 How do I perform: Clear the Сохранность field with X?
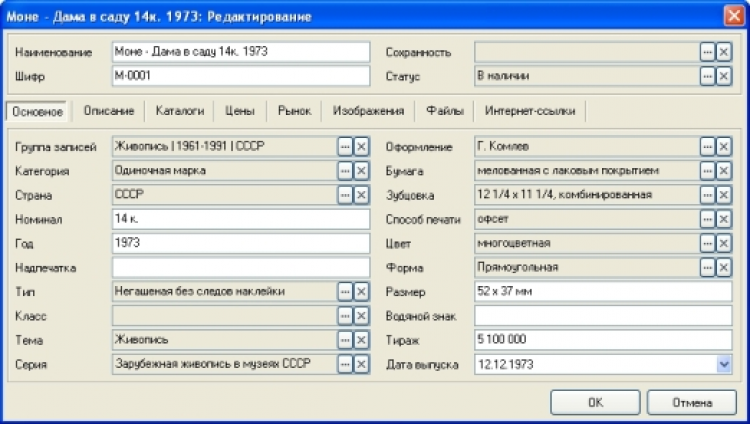coord(723,52)
